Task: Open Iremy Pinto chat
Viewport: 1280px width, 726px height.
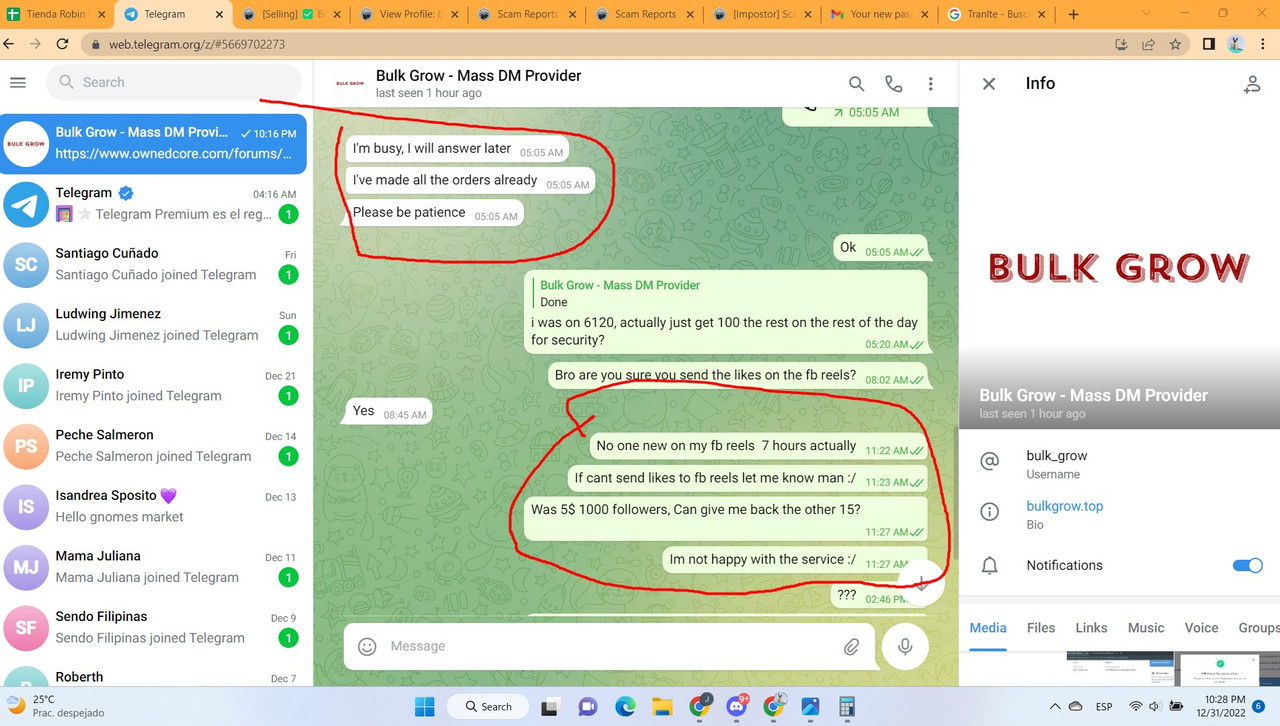Action: (153, 385)
